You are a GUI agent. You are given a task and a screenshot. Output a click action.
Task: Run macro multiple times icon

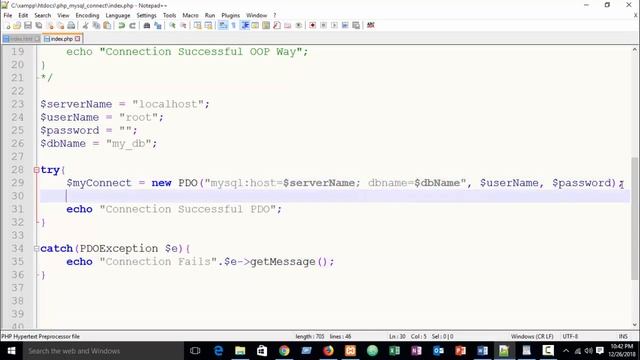pyautogui.click(x=345, y=25)
